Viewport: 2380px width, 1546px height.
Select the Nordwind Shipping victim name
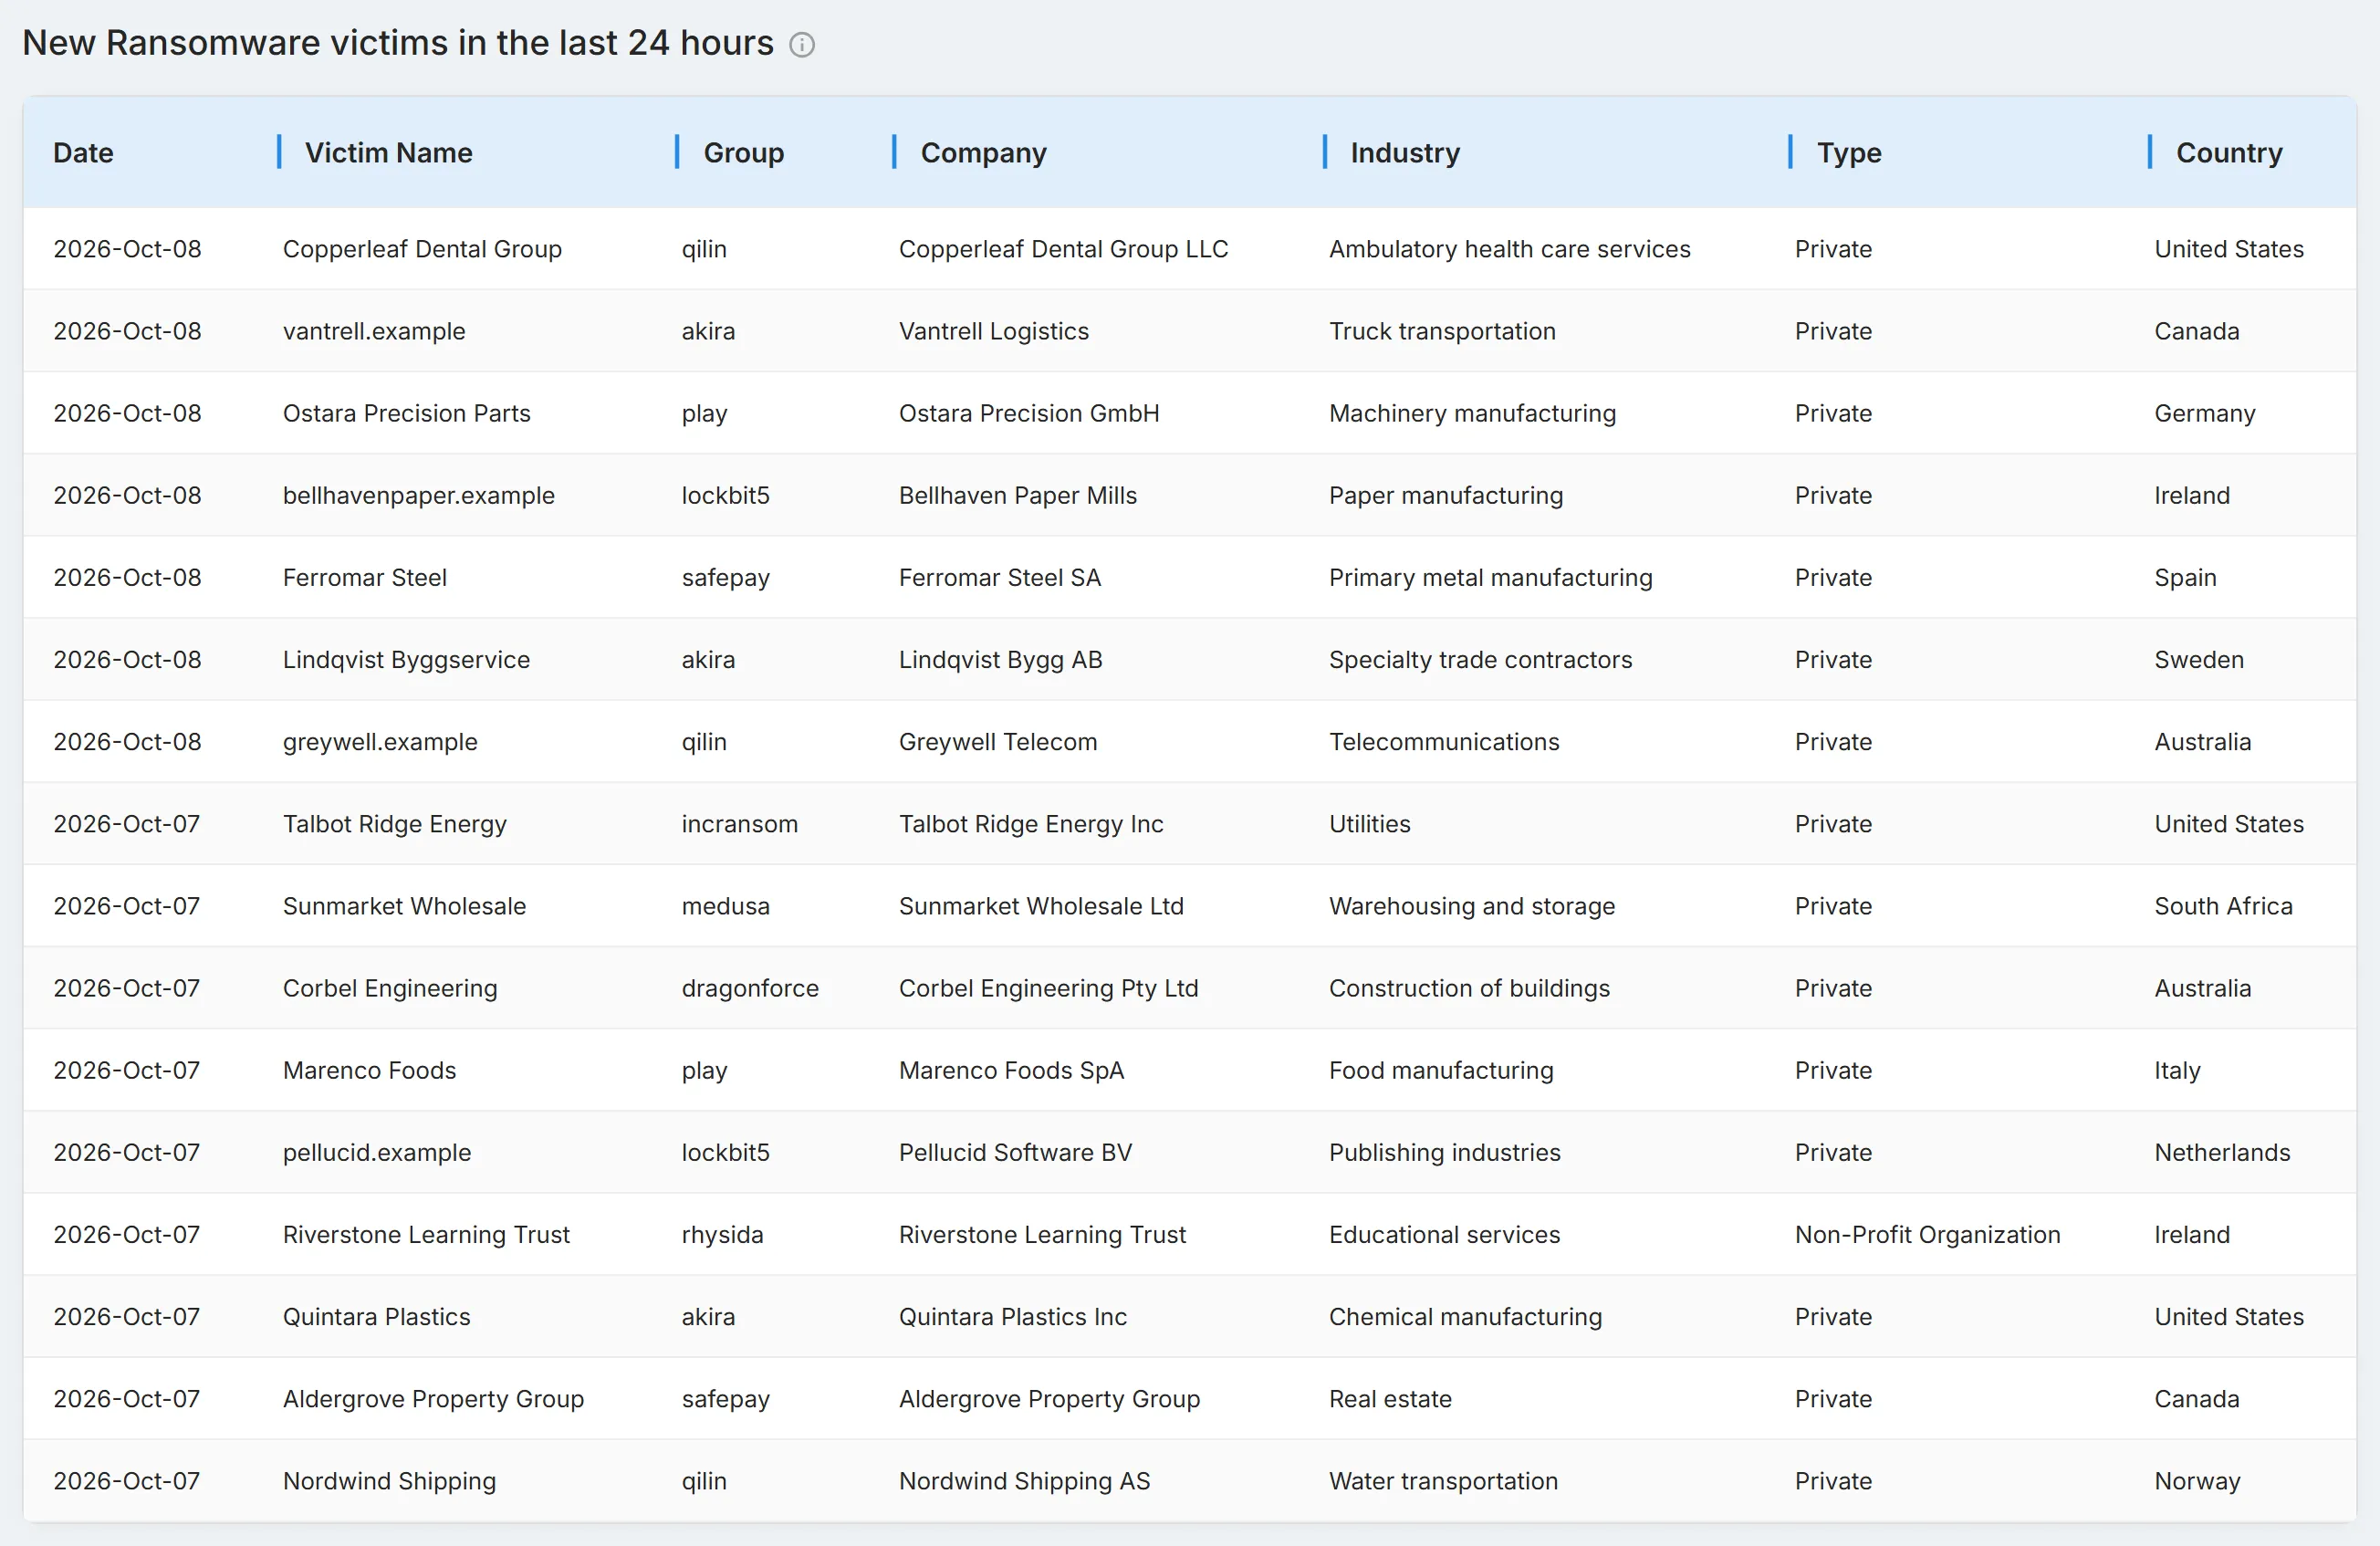pyautogui.click(x=389, y=1480)
